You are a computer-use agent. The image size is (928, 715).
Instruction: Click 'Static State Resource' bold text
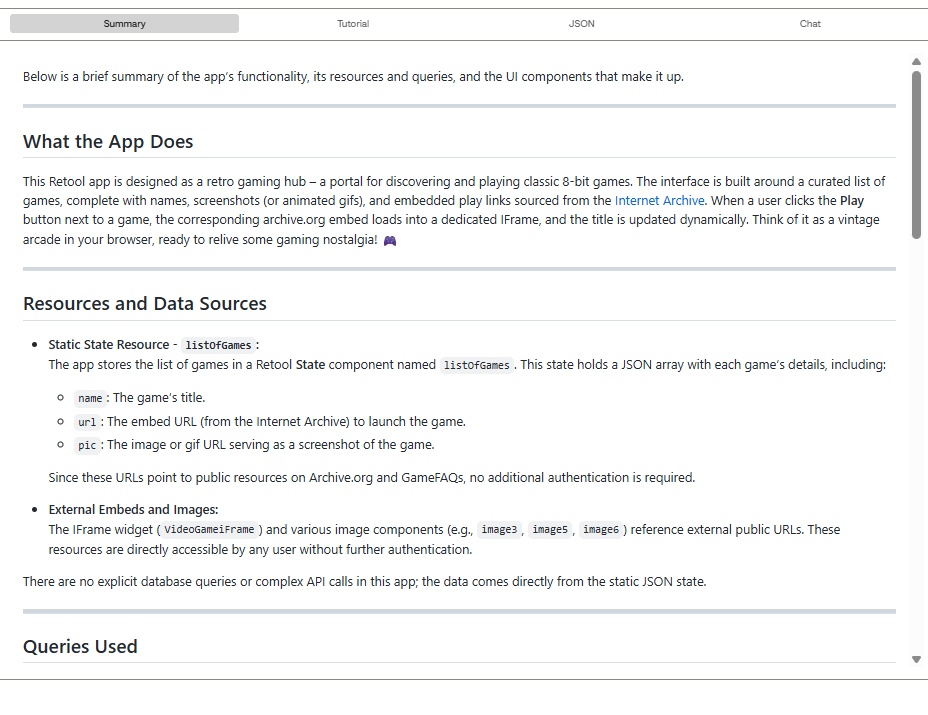[x=109, y=344]
